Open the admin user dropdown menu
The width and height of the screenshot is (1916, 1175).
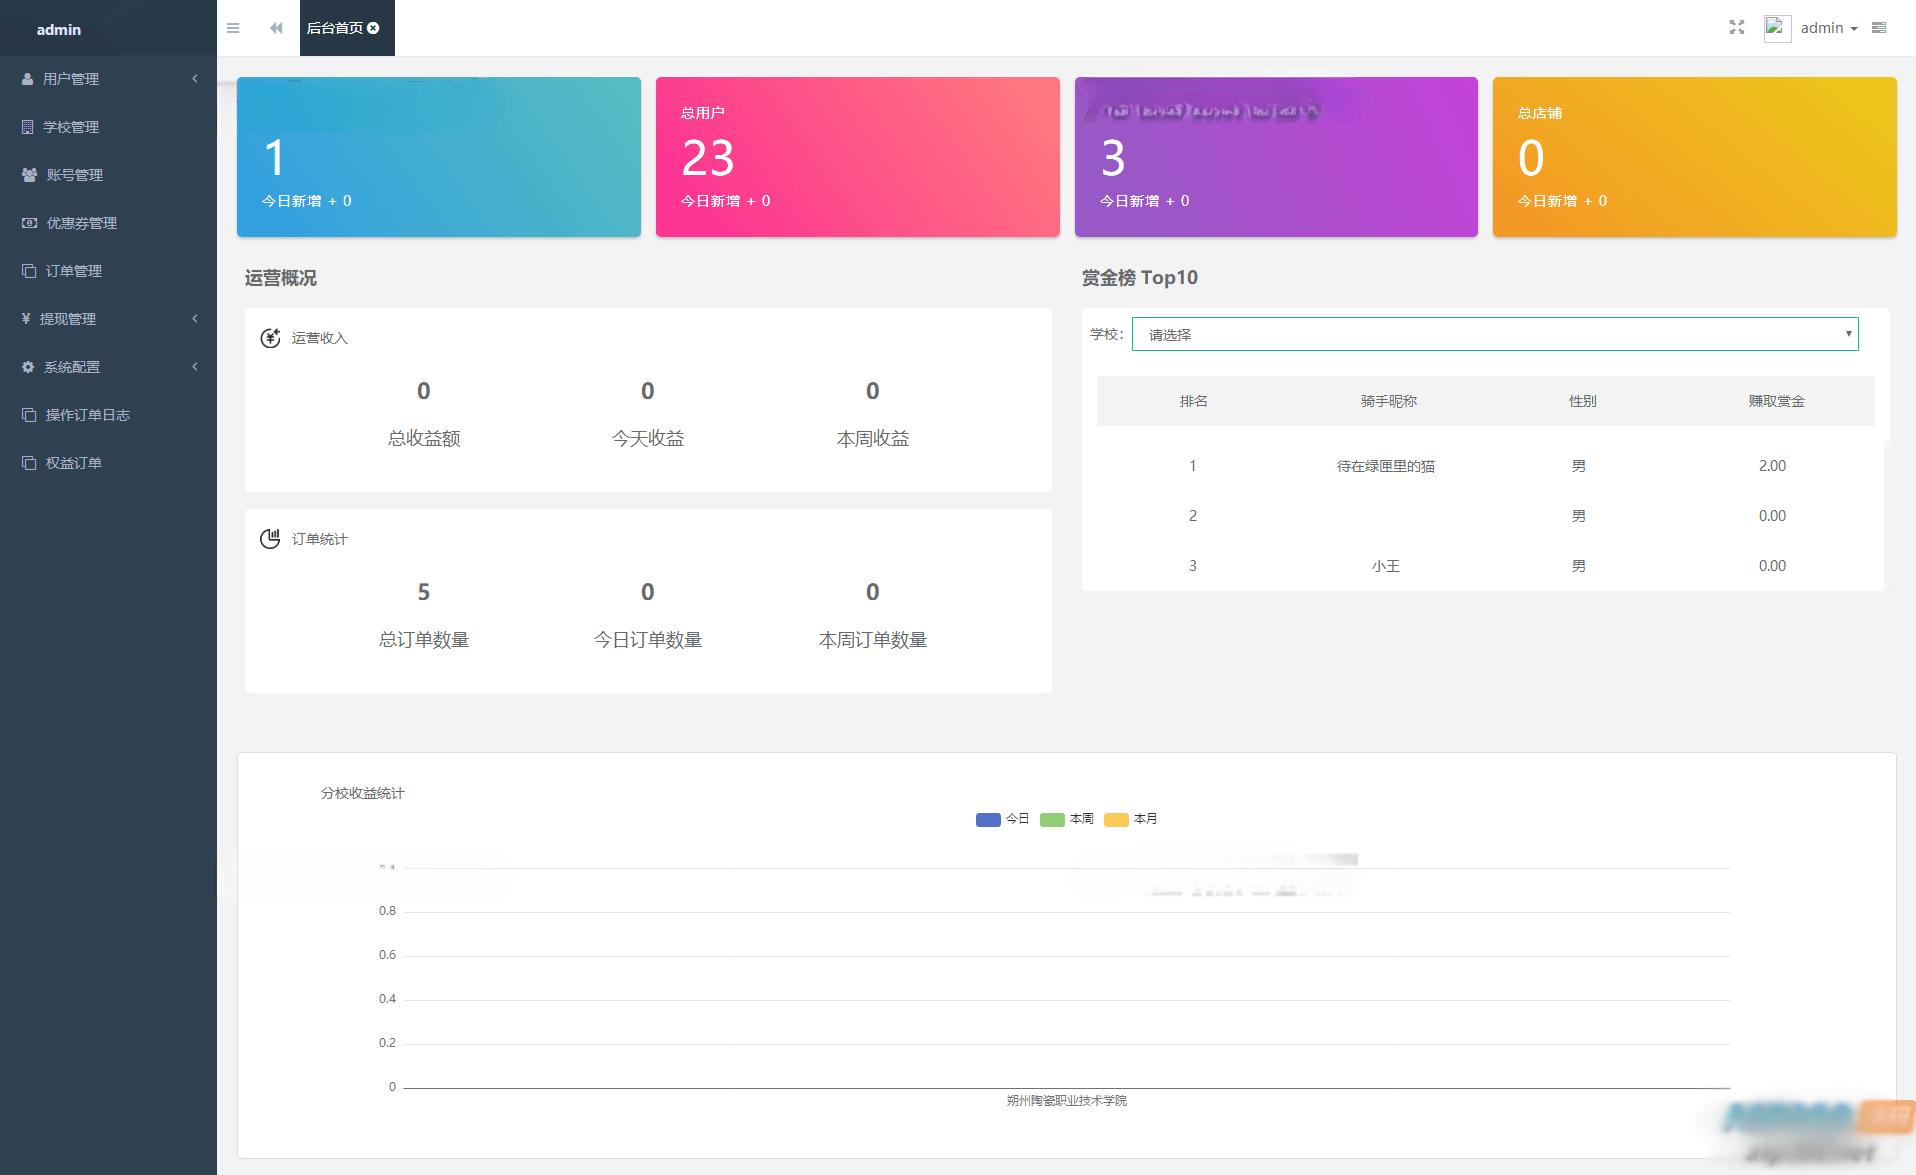click(x=1828, y=28)
